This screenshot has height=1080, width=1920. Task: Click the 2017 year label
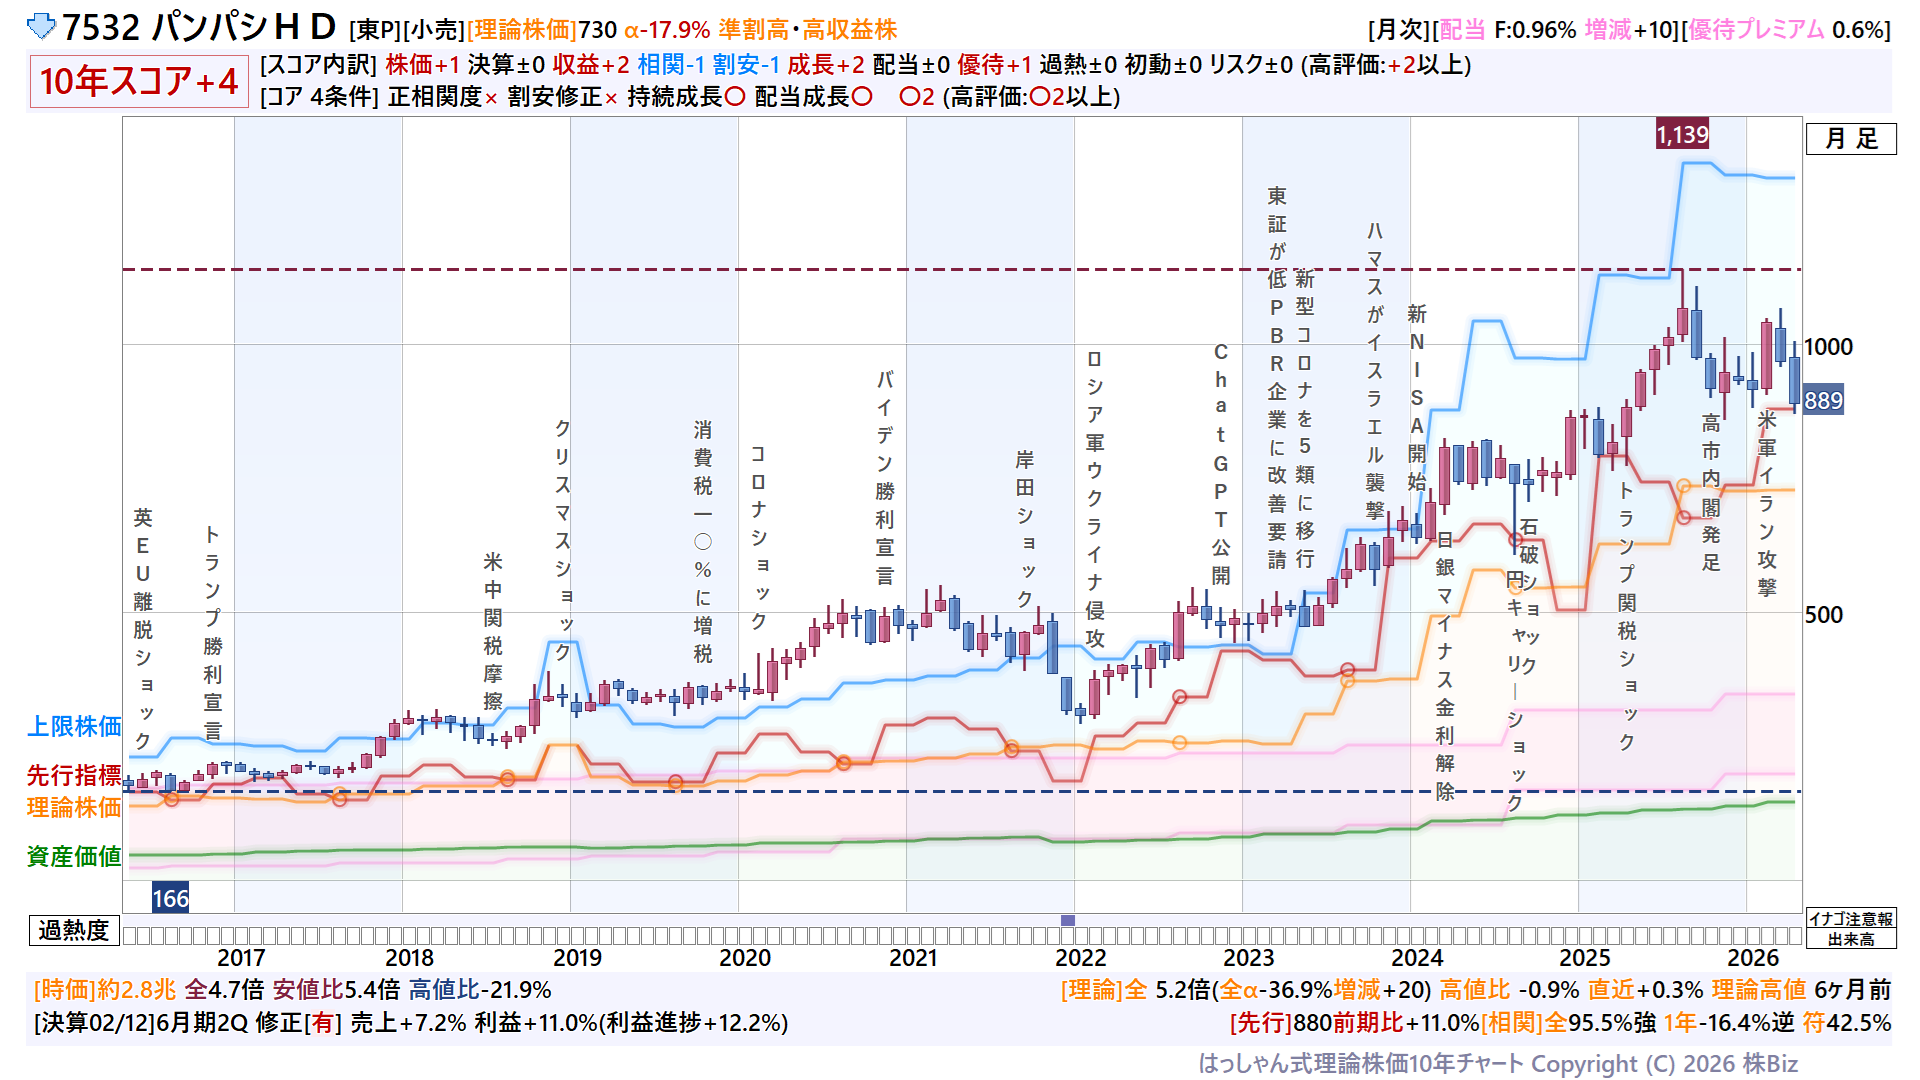point(241,958)
